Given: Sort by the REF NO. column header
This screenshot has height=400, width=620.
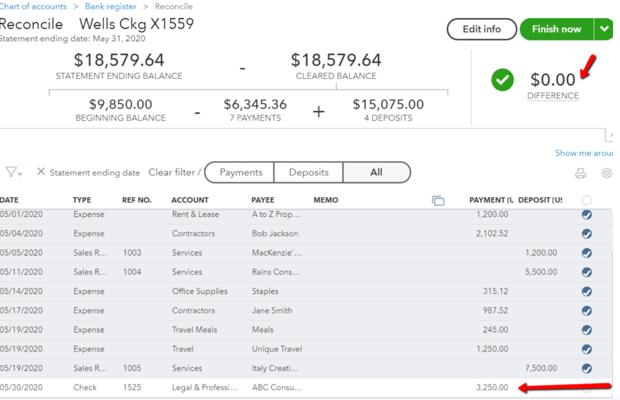Looking at the screenshot, I should tap(136, 200).
